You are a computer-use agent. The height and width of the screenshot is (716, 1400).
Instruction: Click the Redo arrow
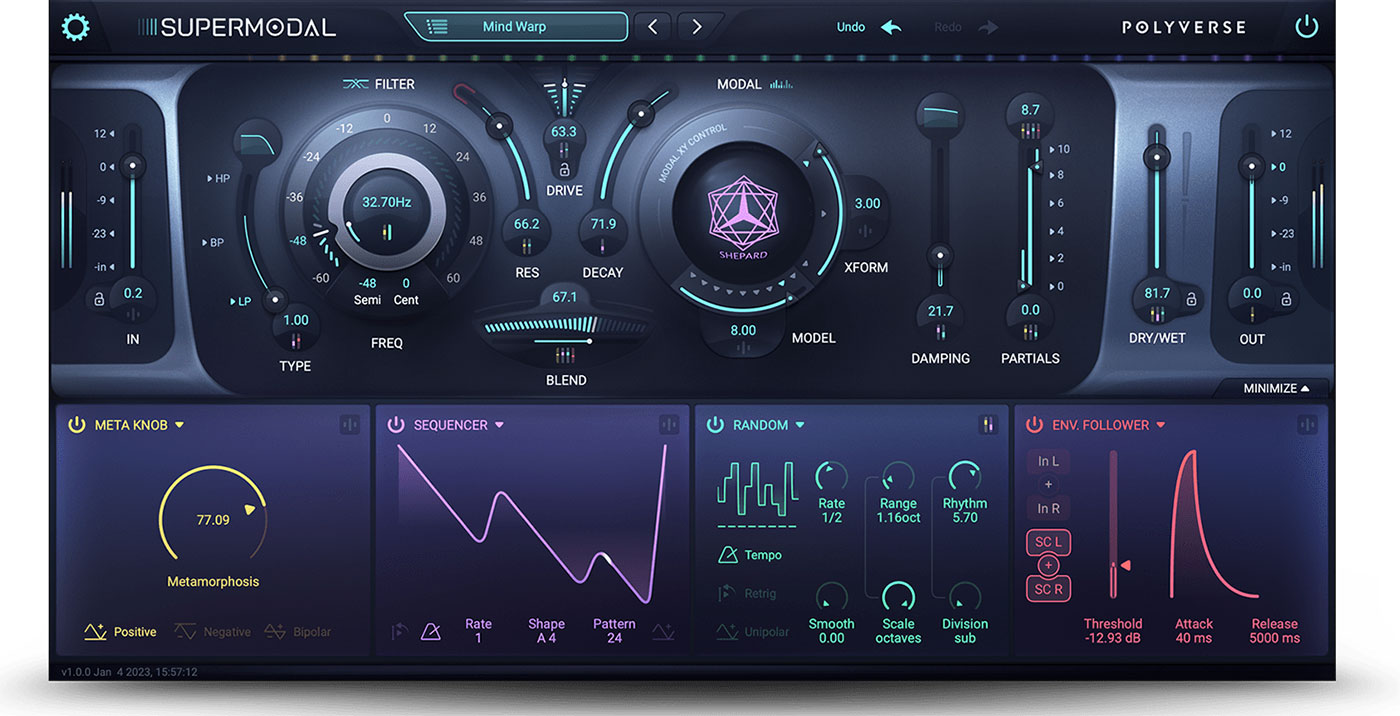[x=988, y=27]
